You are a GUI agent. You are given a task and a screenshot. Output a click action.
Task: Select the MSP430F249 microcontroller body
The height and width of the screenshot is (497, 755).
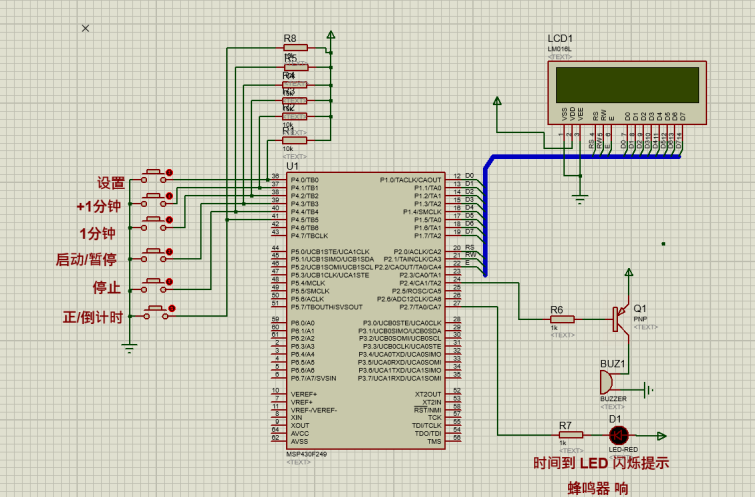(x=366, y=311)
